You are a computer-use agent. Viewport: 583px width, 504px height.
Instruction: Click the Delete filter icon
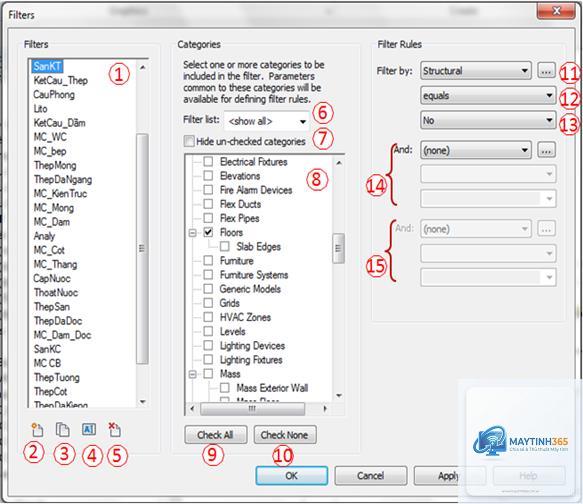tap(115, 430)
